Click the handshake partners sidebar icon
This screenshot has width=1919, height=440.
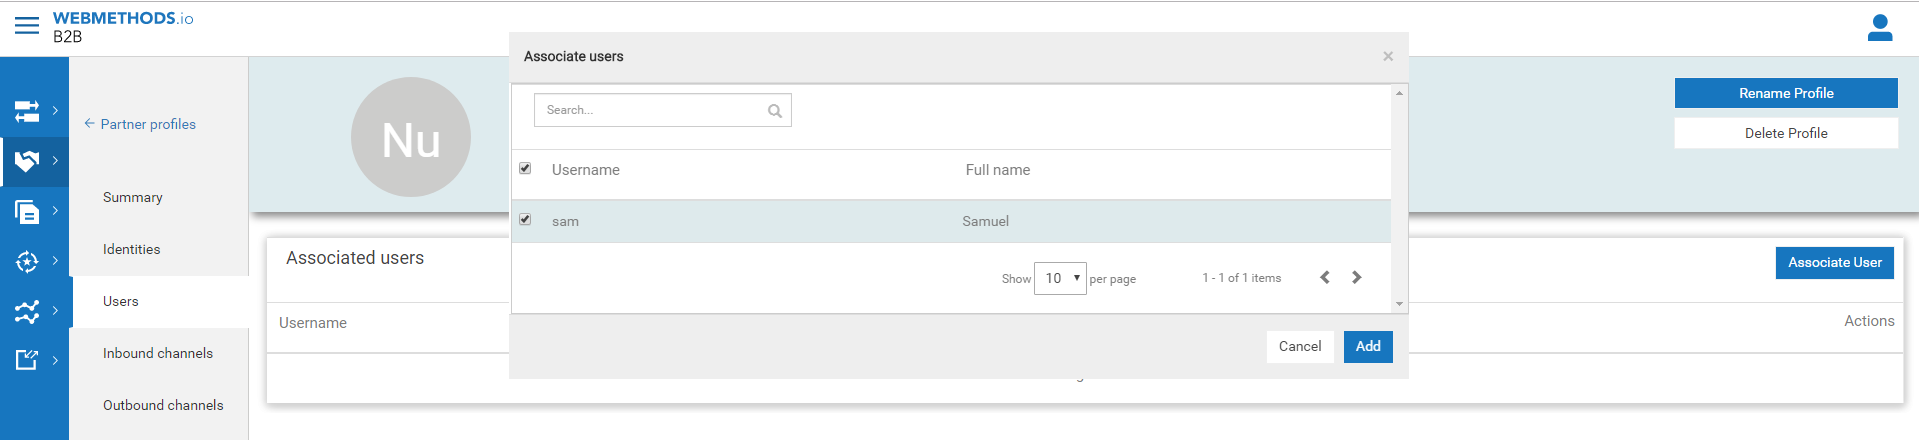(27, 160)
